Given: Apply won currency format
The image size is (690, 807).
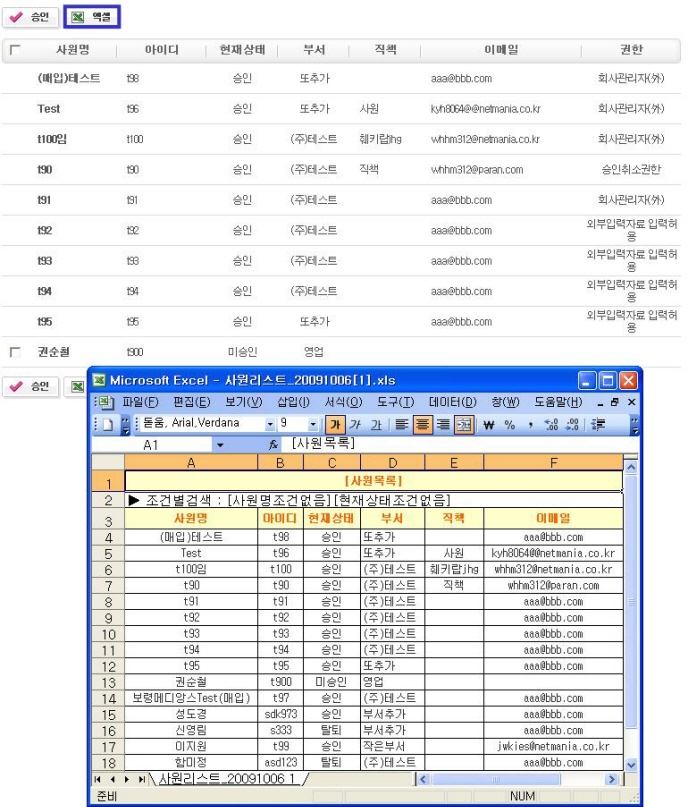Looking at the screenshot, I should pos(489,424).
